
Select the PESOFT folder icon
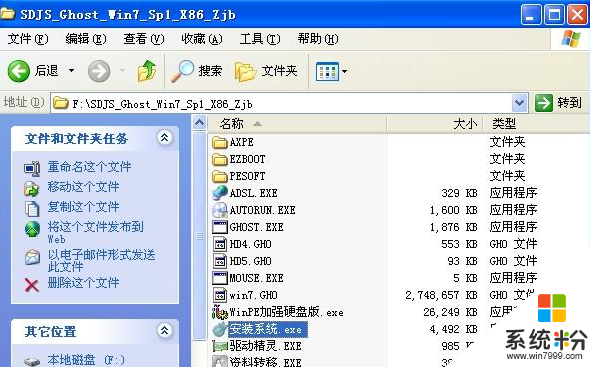coord(219,177)
